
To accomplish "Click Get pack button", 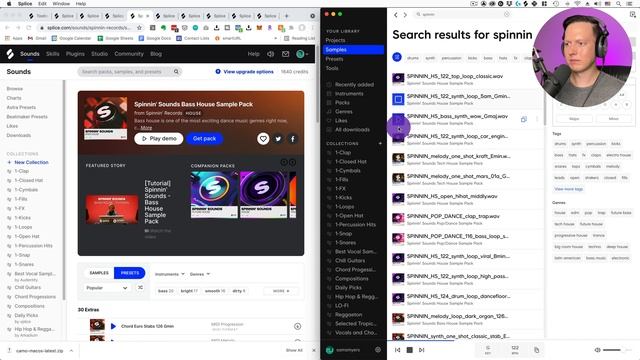I will 204,139.
